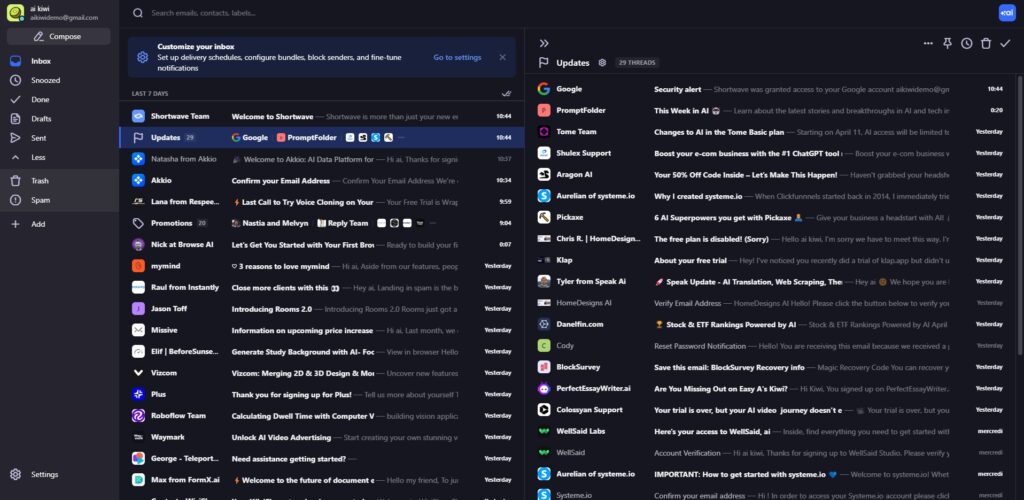Open the Done folder
This screenshot has height=500, width=1024.
39,100
